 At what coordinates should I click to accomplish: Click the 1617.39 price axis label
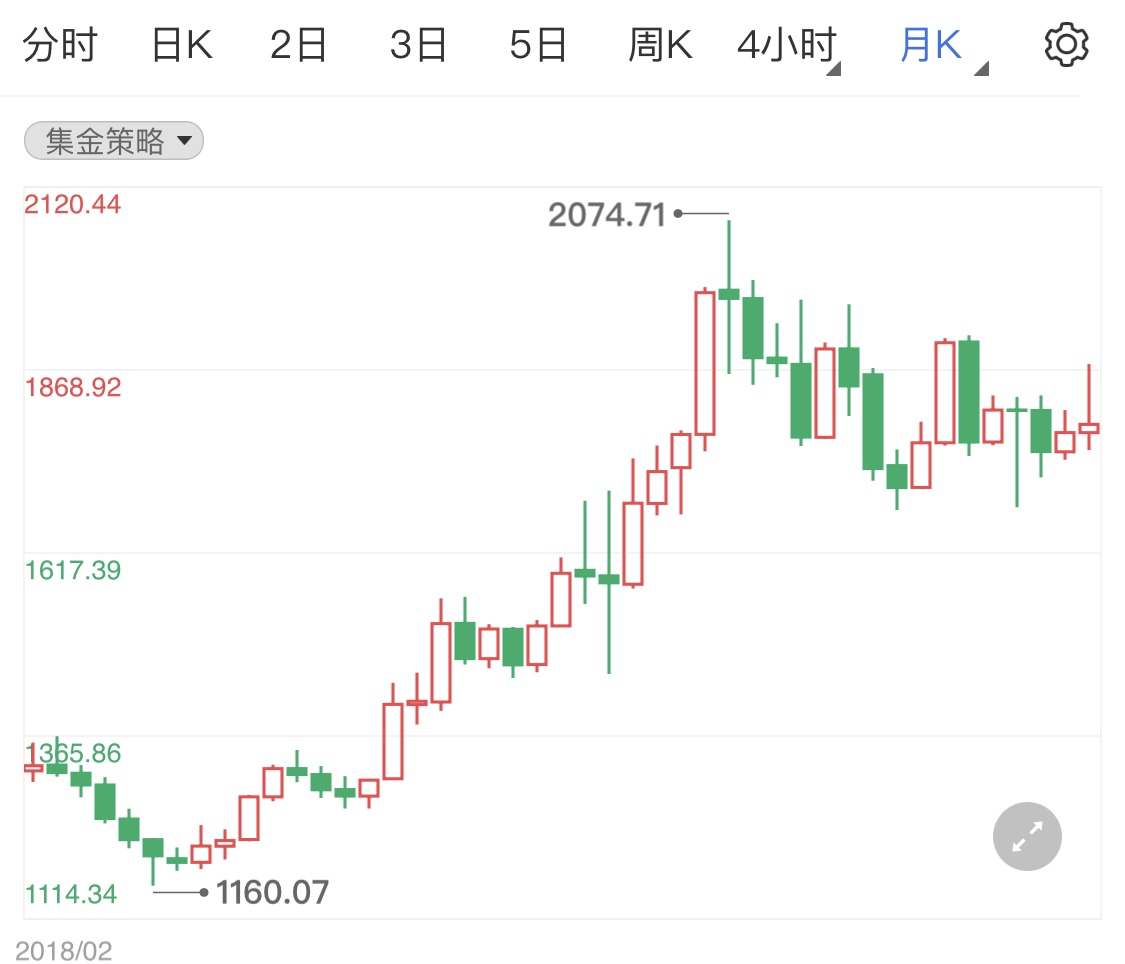[x=73, y=570]
